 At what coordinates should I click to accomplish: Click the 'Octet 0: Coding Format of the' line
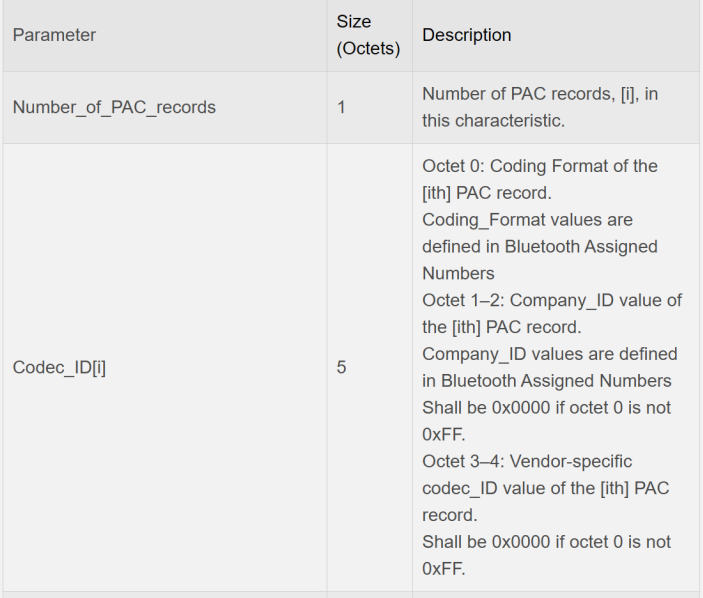point(540,166)
